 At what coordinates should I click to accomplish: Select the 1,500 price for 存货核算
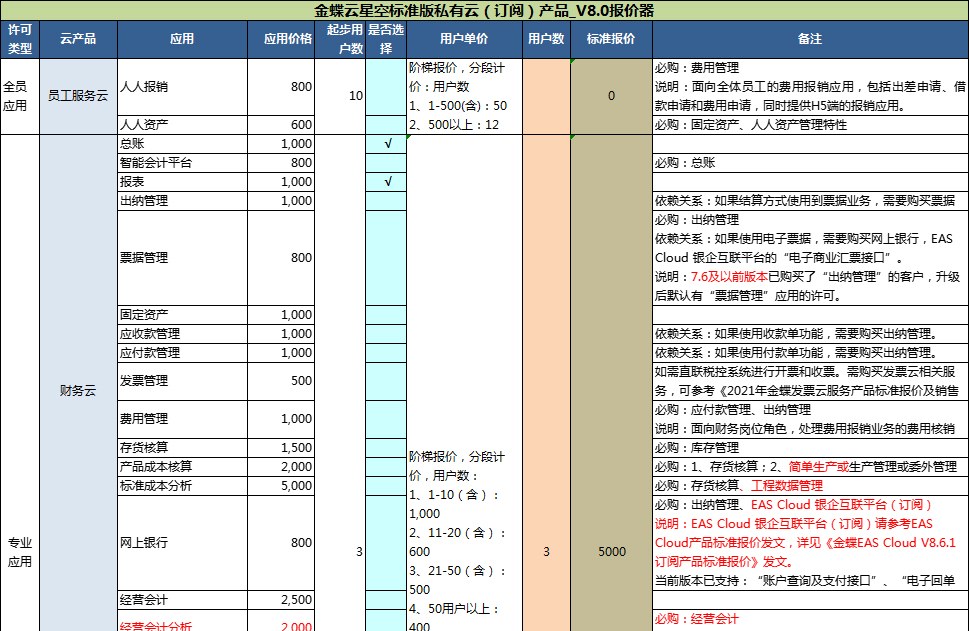coord(281,448)
